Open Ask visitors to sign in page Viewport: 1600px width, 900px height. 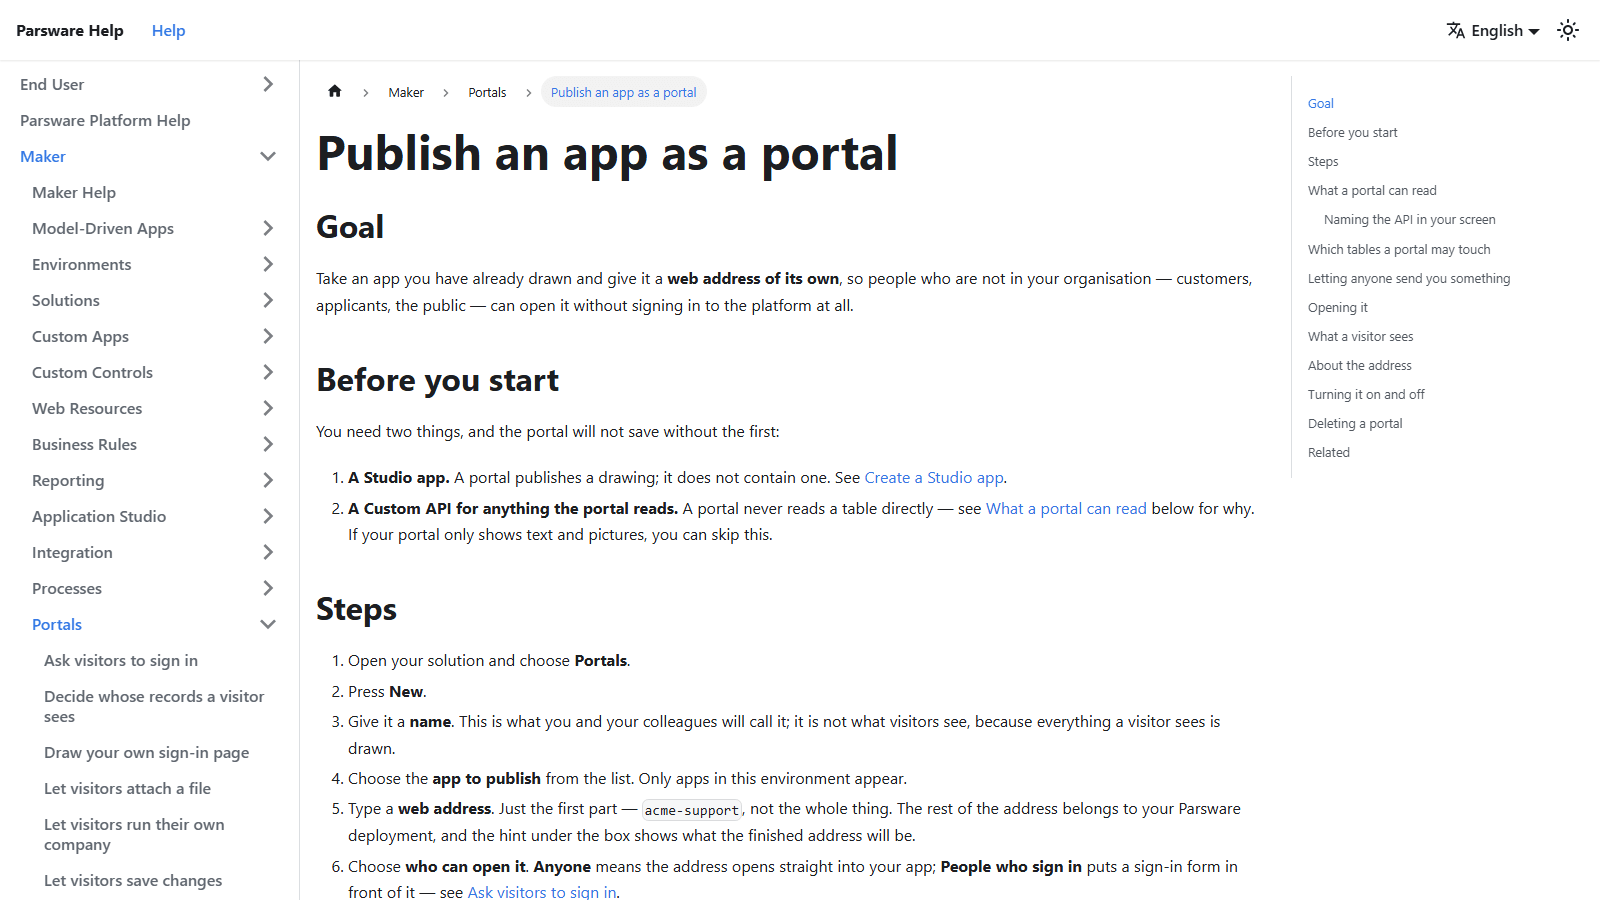point(121,660)
